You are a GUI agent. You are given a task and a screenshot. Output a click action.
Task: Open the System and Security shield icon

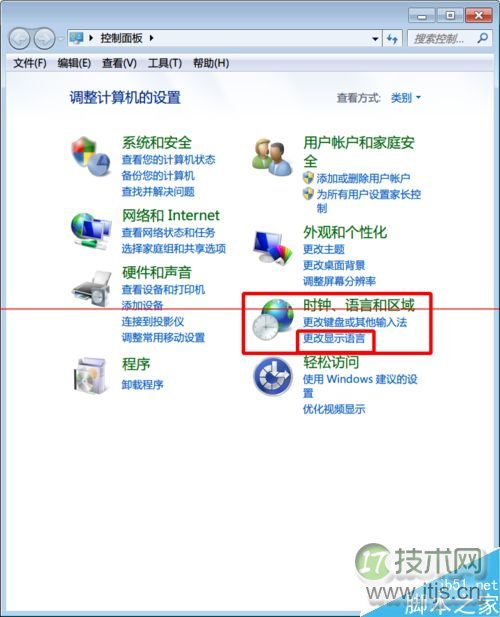pyautogui.click(x=90, y=157)
